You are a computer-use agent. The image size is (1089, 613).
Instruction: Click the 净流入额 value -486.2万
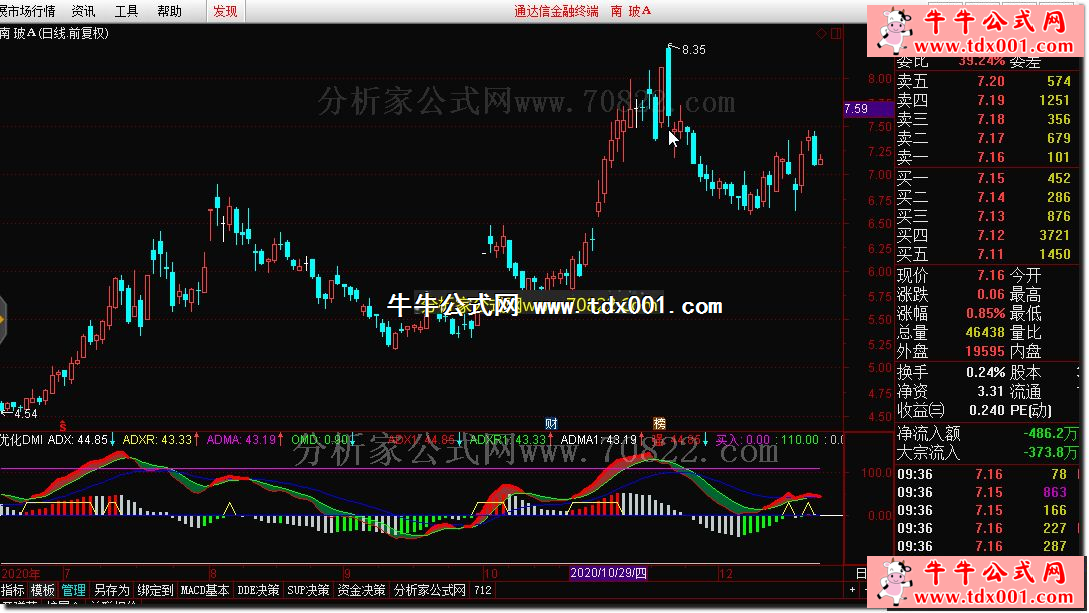(x=1050, y=434)
